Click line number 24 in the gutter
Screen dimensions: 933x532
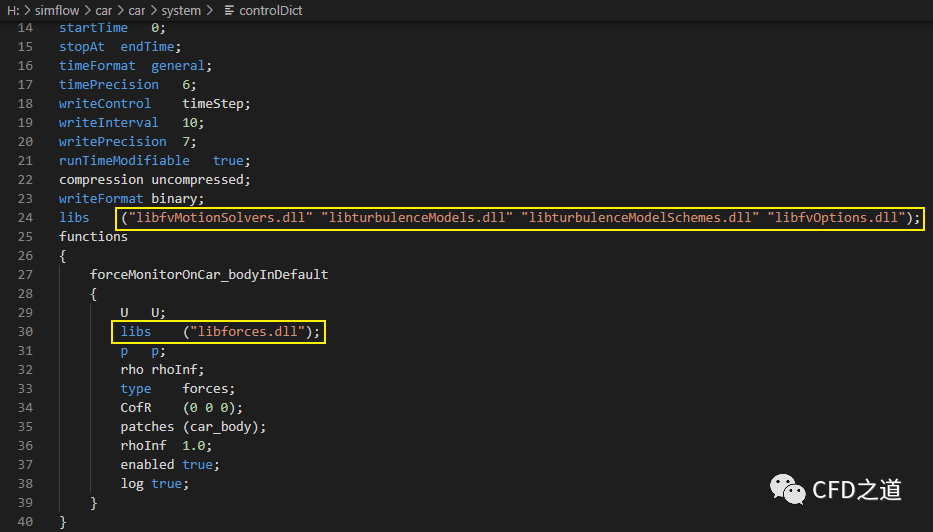(x=24, y=217)
